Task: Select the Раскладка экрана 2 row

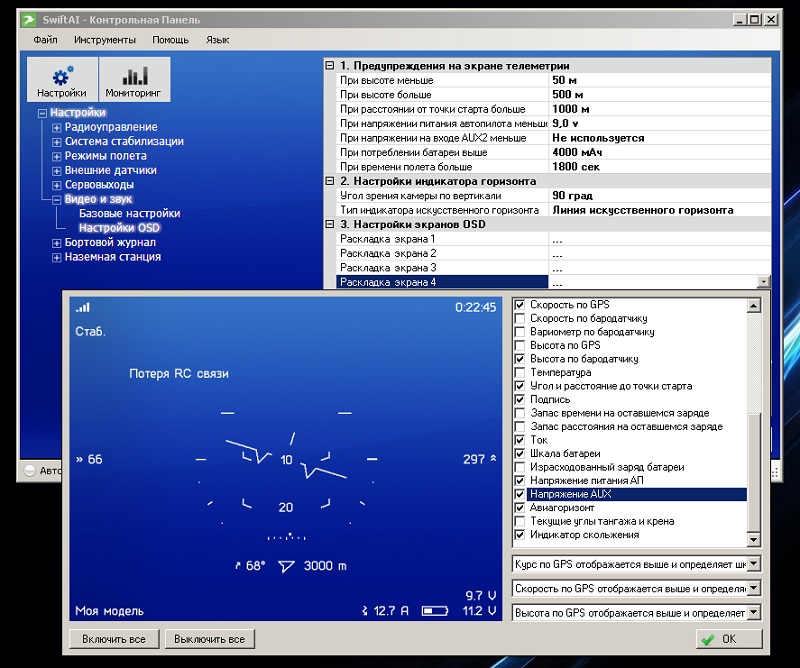Action: [554, 253]
